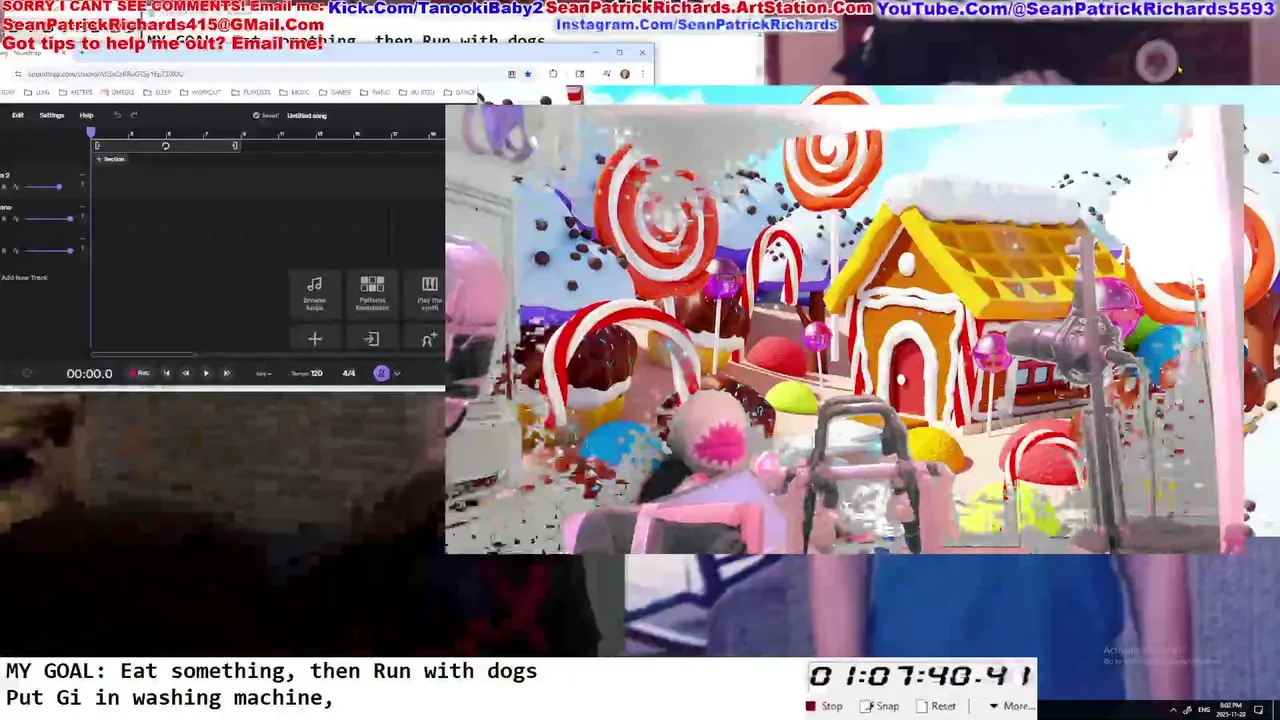Open the Key dropdown
This screenshot has height=720, width=1280.
(x=263, y=374)
